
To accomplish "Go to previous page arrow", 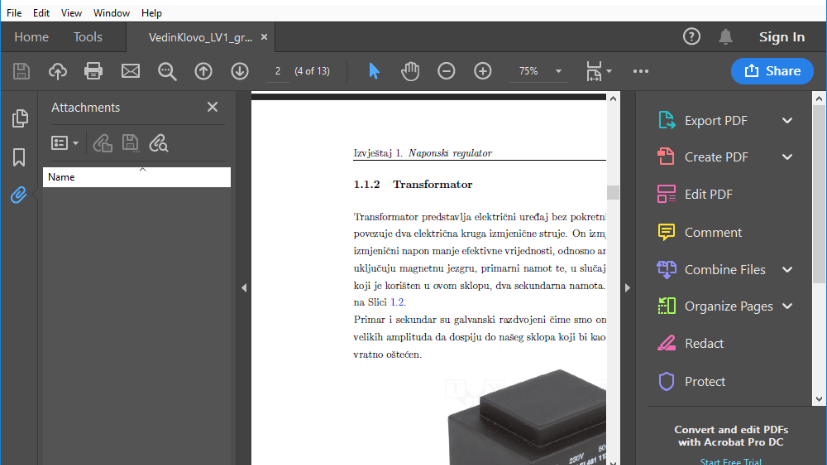I will coord(203,71).
